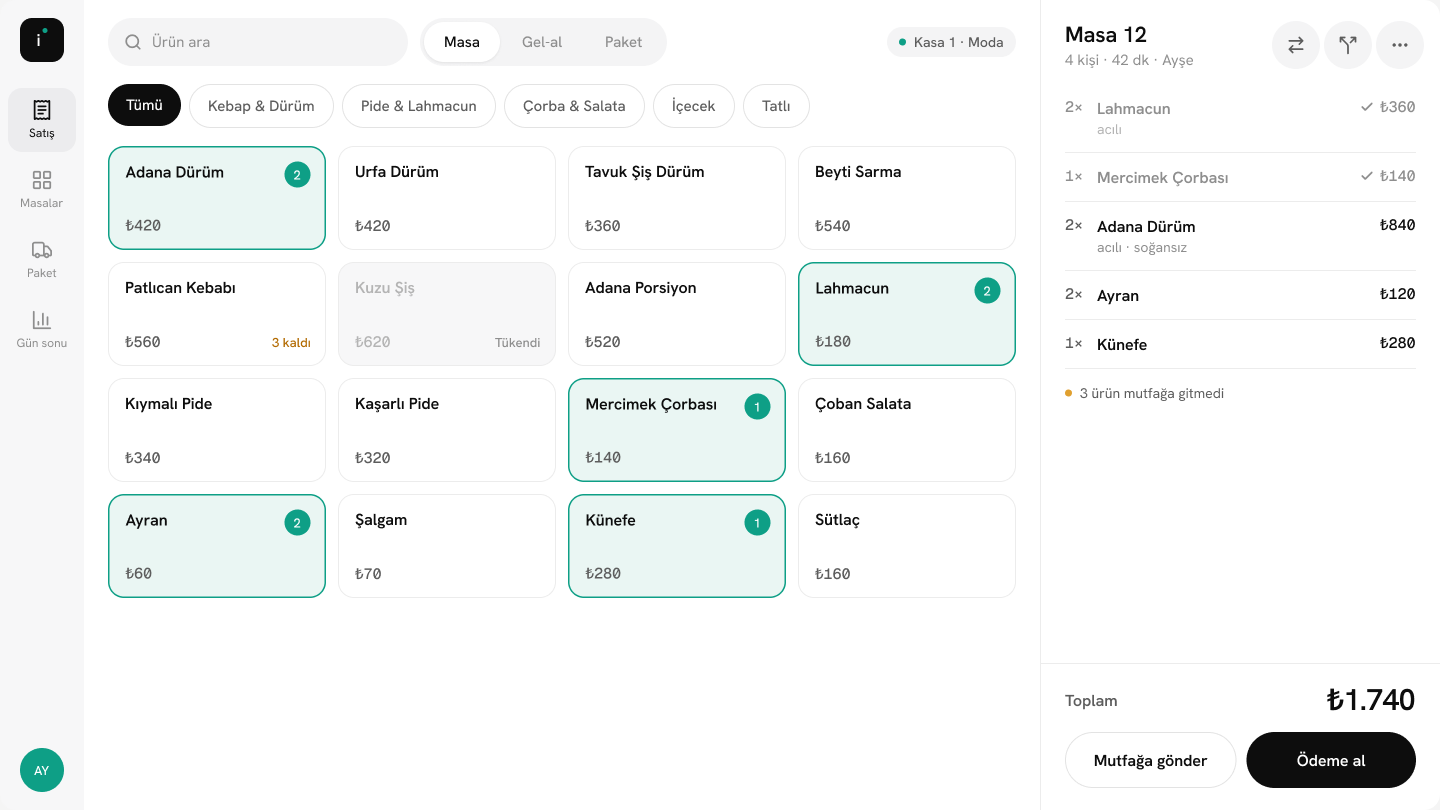1440x810 pixels.
Task: Switch order type to Masa
Action: (x=462, y=42)
